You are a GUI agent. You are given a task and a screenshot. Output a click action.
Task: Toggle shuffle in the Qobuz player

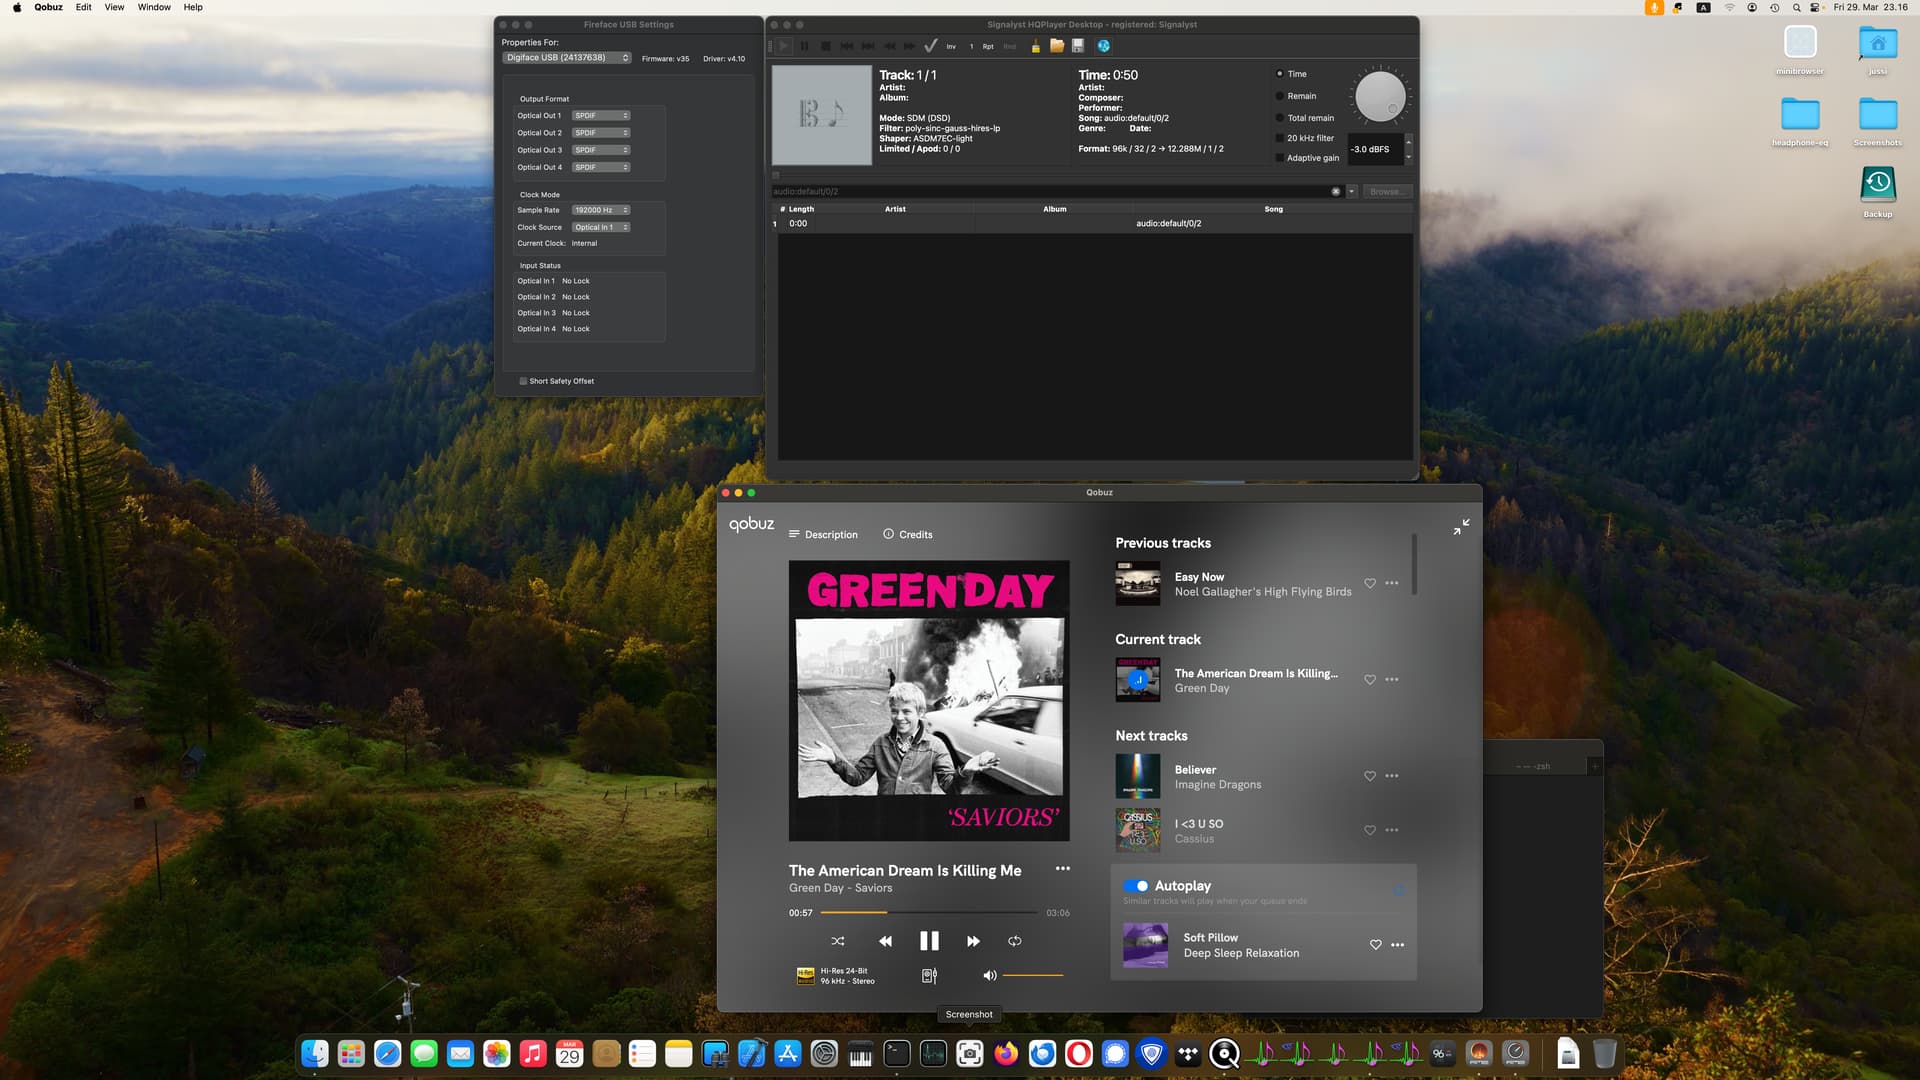(x=838, y=941)
